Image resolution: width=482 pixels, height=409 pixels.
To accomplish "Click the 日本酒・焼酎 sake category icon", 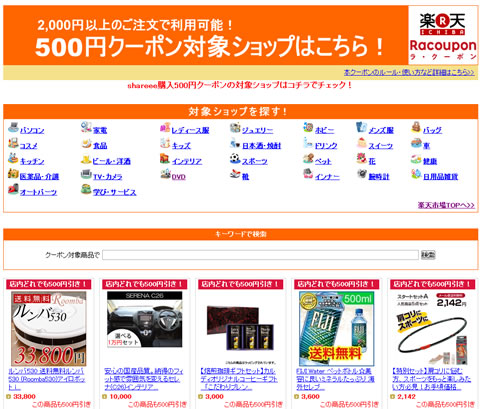I will pyautogui.click(x=235, y=144).
